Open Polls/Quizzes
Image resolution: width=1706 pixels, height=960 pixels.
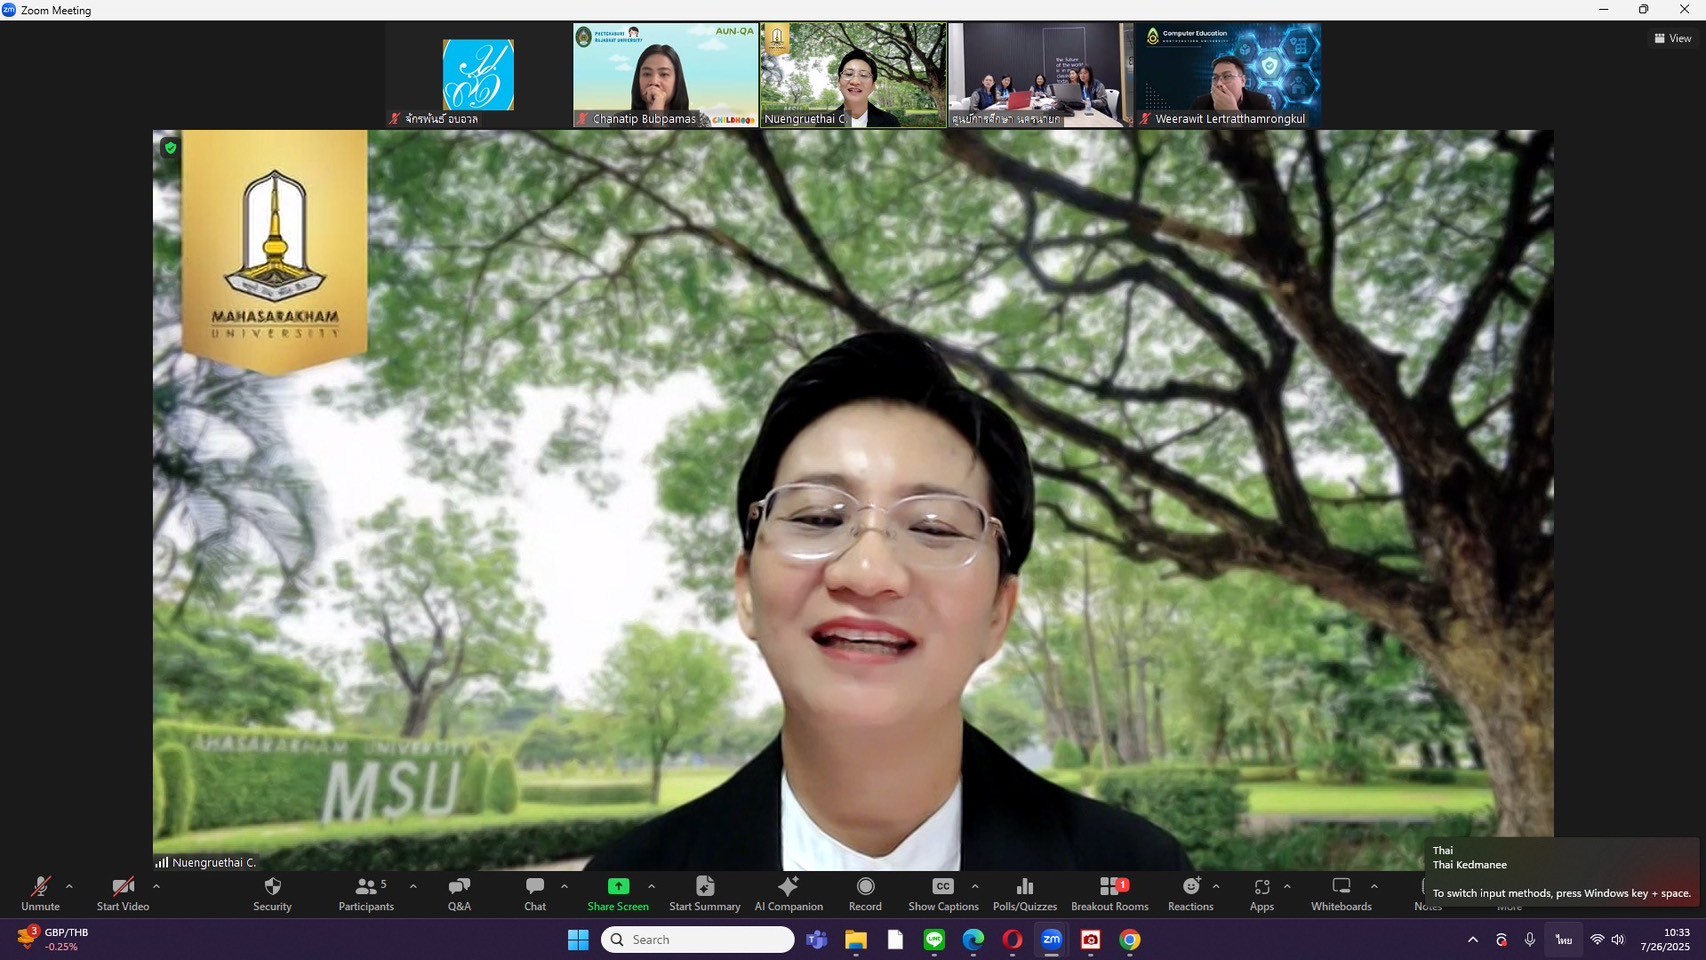tap(1025, 893)
